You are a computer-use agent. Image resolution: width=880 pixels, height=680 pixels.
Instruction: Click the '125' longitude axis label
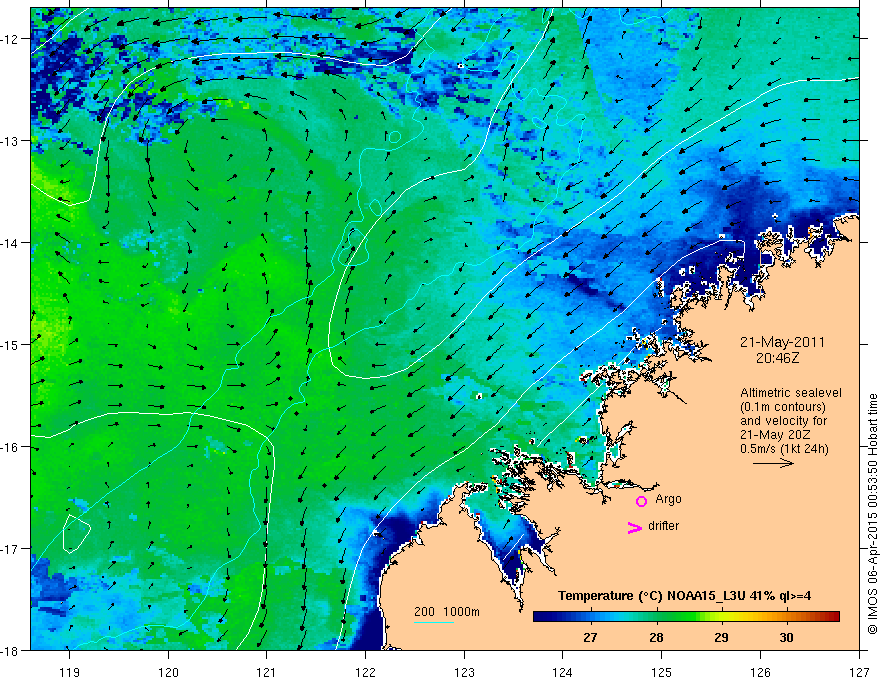(x=662, y=672)
